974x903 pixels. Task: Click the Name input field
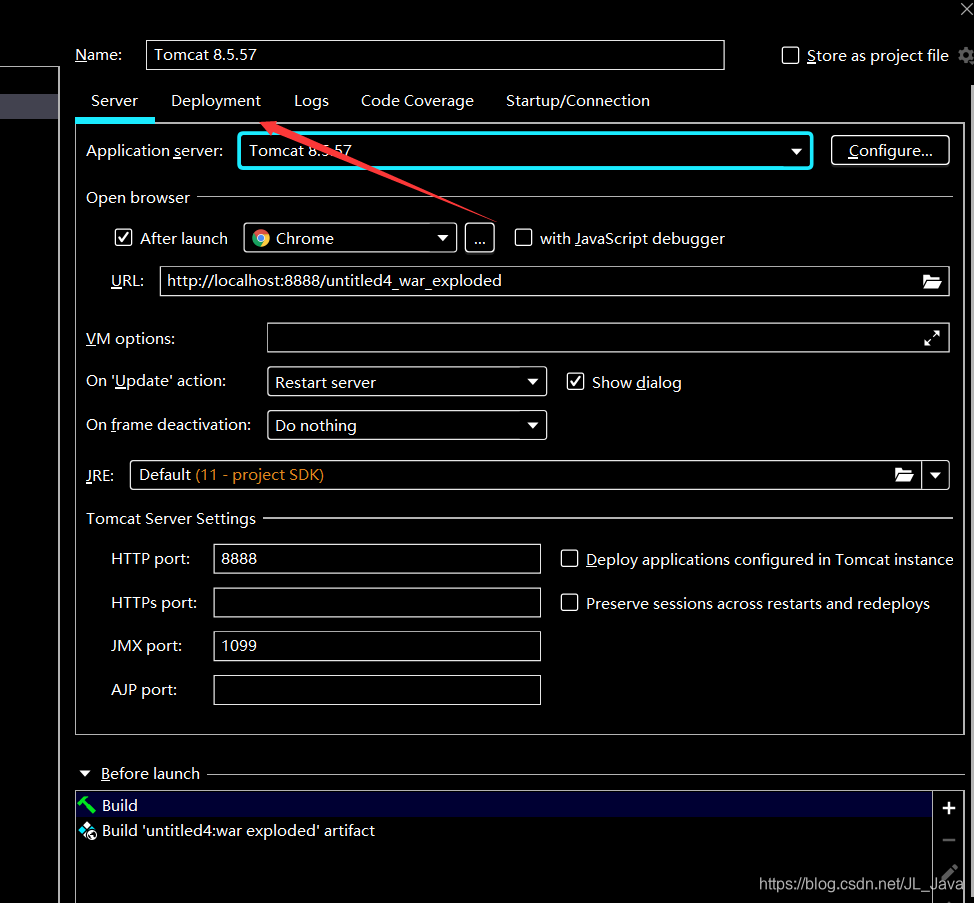(435, 55)
